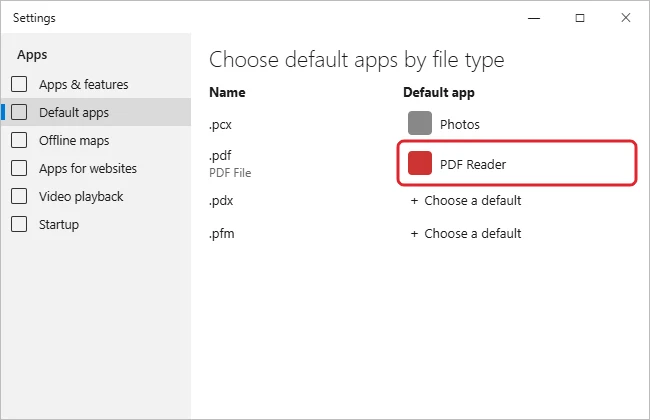The image size is (650, 420).
Task: Click the Name column header
Action: [x=227, y=92]
